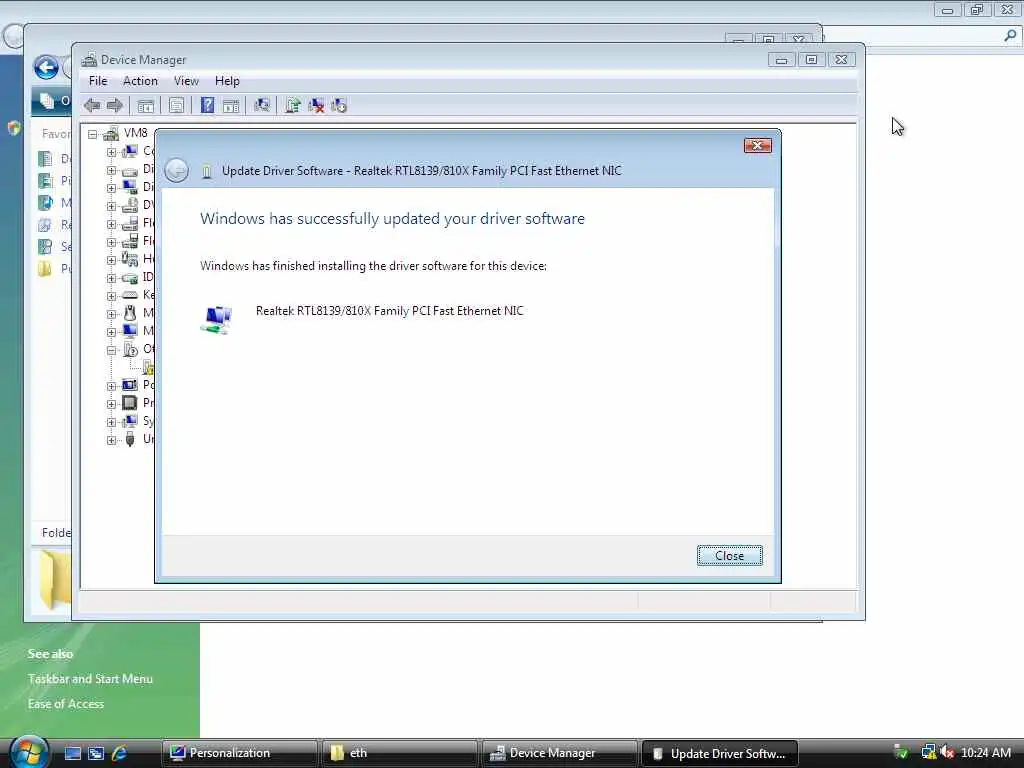Click the Properties toolbar icon in Device Manager
This screenshot has width=1024, height=768.
tap(176, 106)
